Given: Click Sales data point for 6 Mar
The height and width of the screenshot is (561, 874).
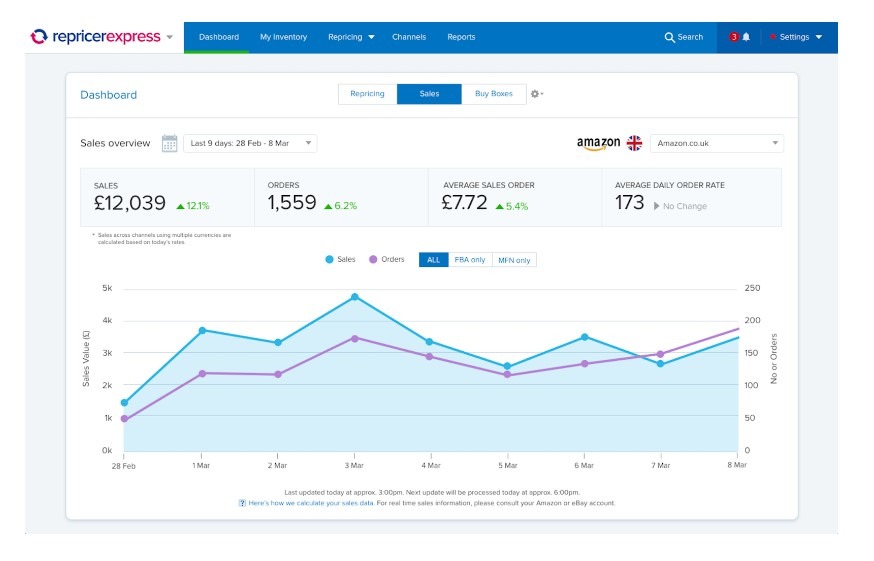Looking at the screenshot, I should click(585, 337).
